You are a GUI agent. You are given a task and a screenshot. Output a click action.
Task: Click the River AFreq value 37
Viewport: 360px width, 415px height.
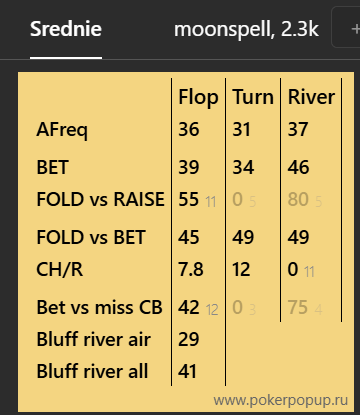tap(298, 129)
